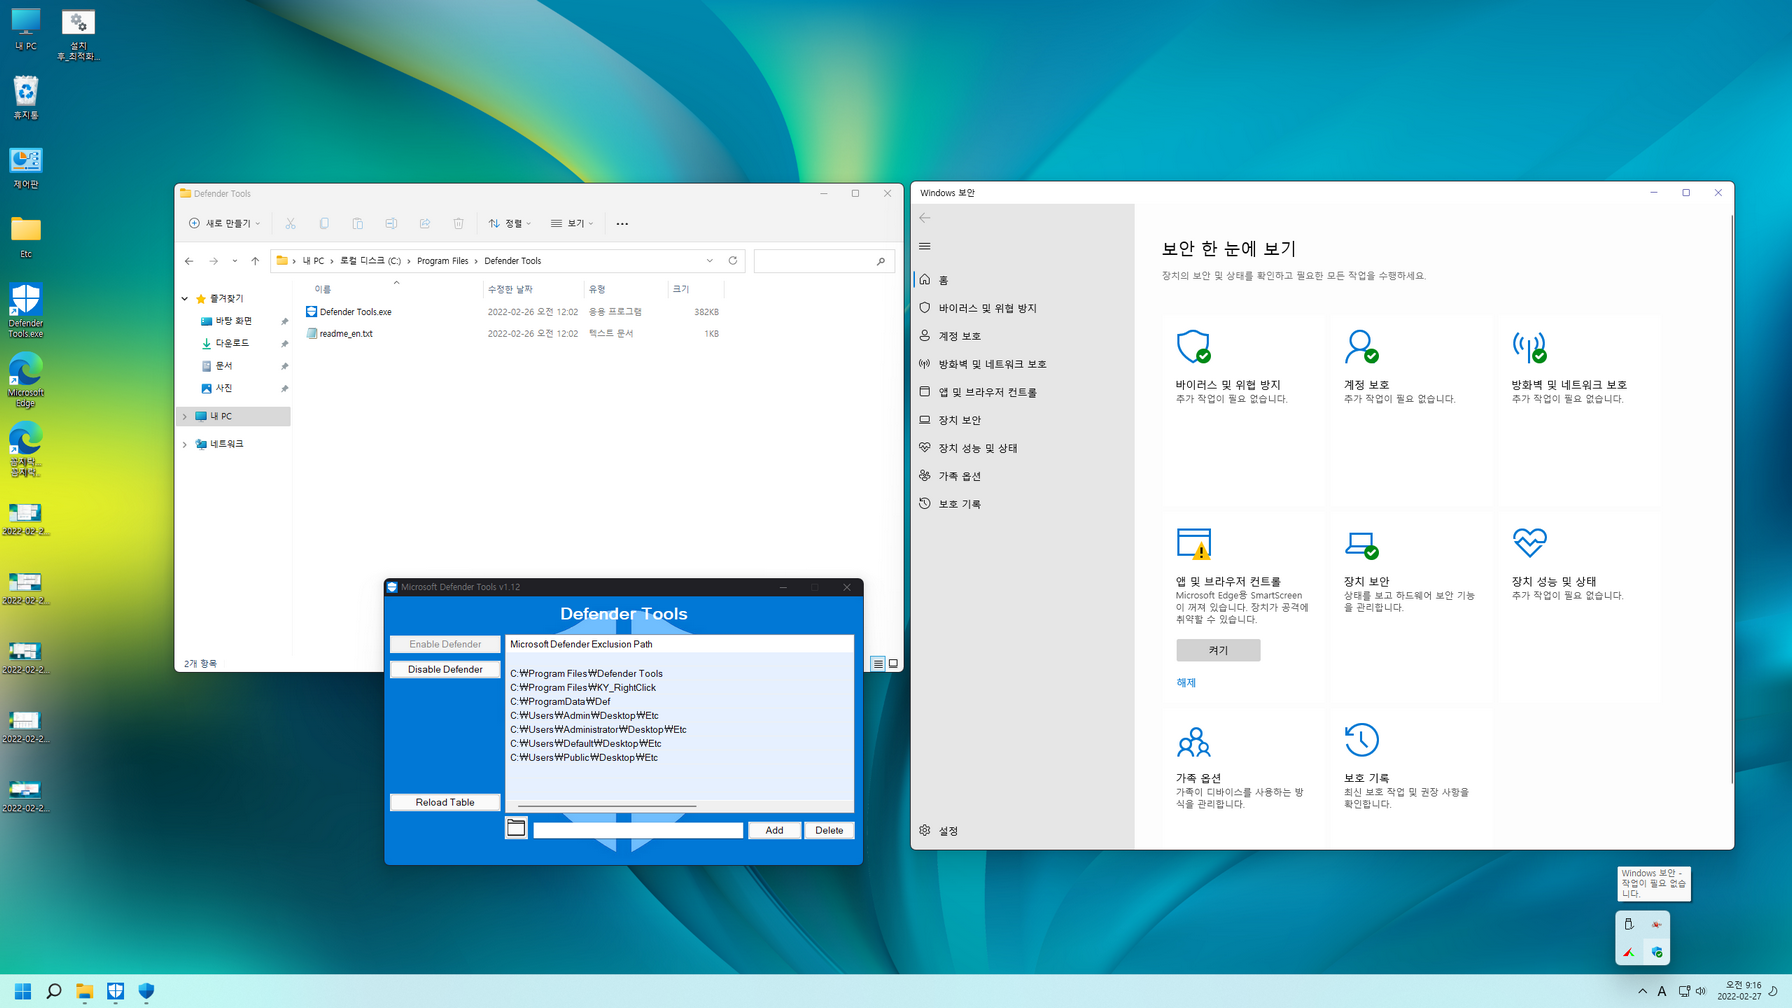The height and width of the screenshot is (1008, 1792).
Task: Open Defender Tools.exe desktop shortcut
Action: 26,310
